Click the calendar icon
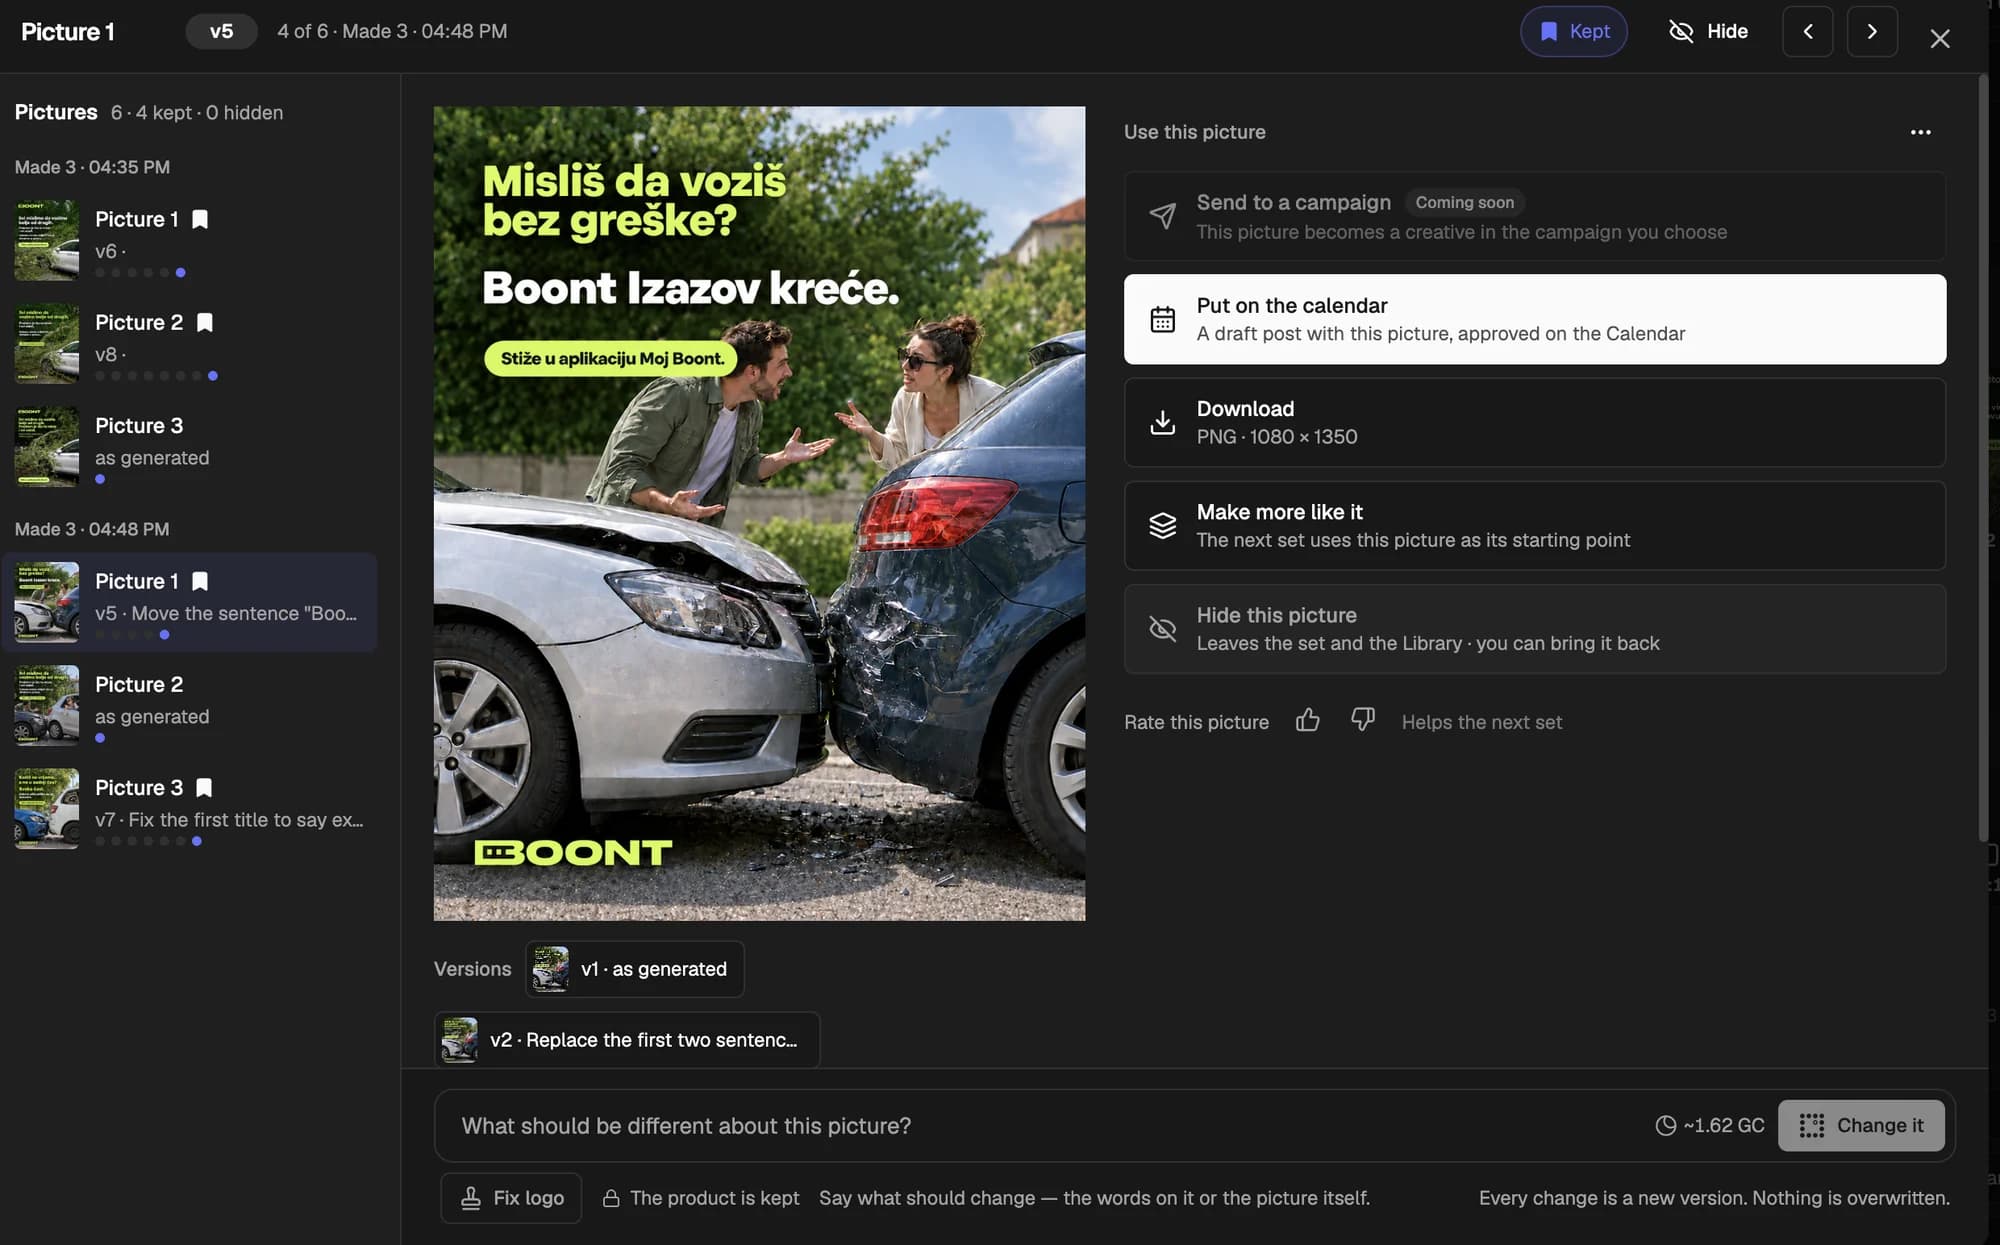The width and height of the screenshot is (2000, 1245). 1162,319
